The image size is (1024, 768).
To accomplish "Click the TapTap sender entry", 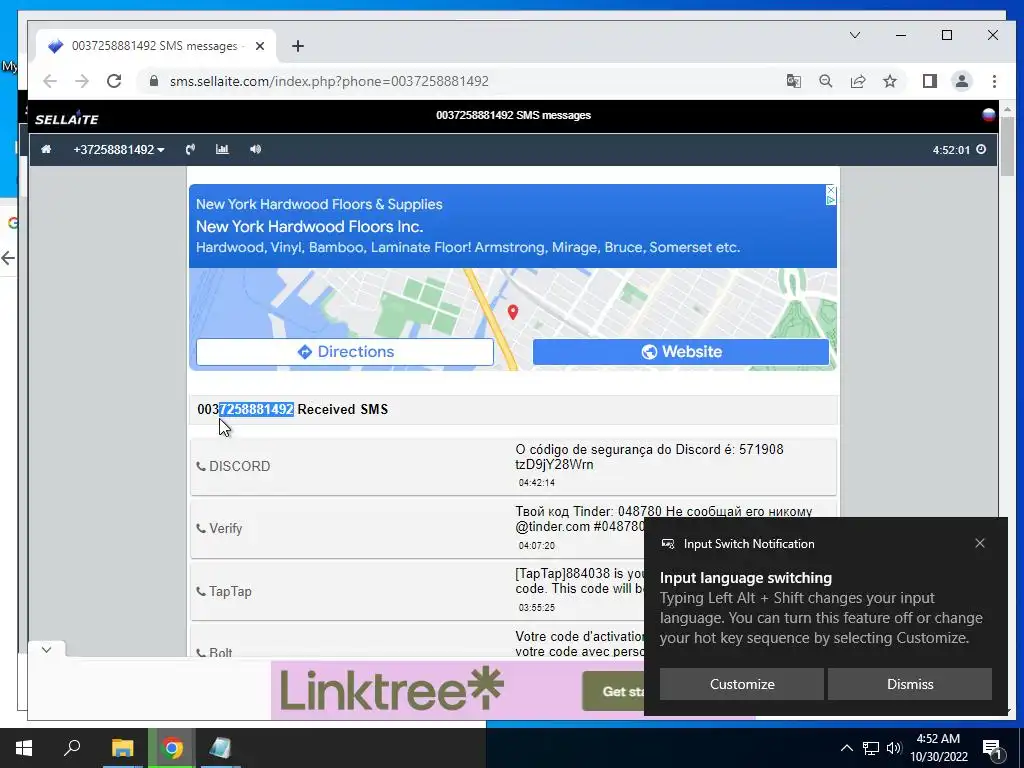I will (x=224, y=591).
